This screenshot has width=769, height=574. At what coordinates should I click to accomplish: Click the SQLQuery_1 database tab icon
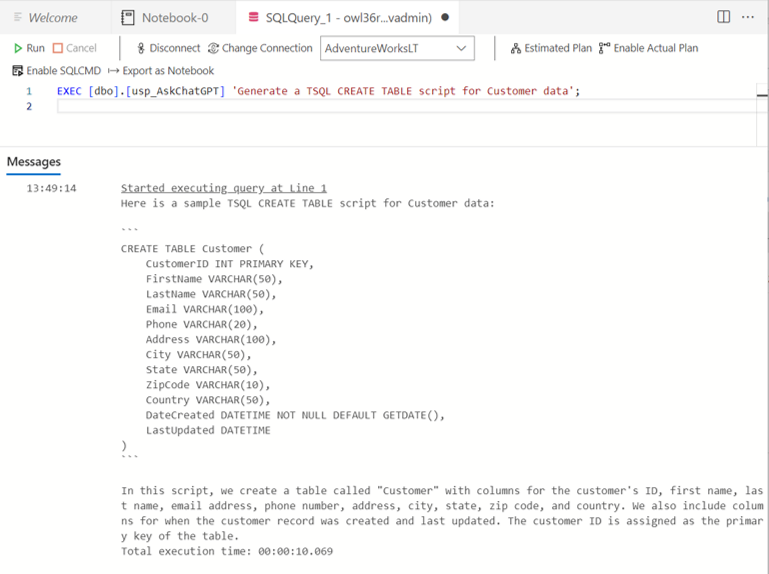pos(253,18)
